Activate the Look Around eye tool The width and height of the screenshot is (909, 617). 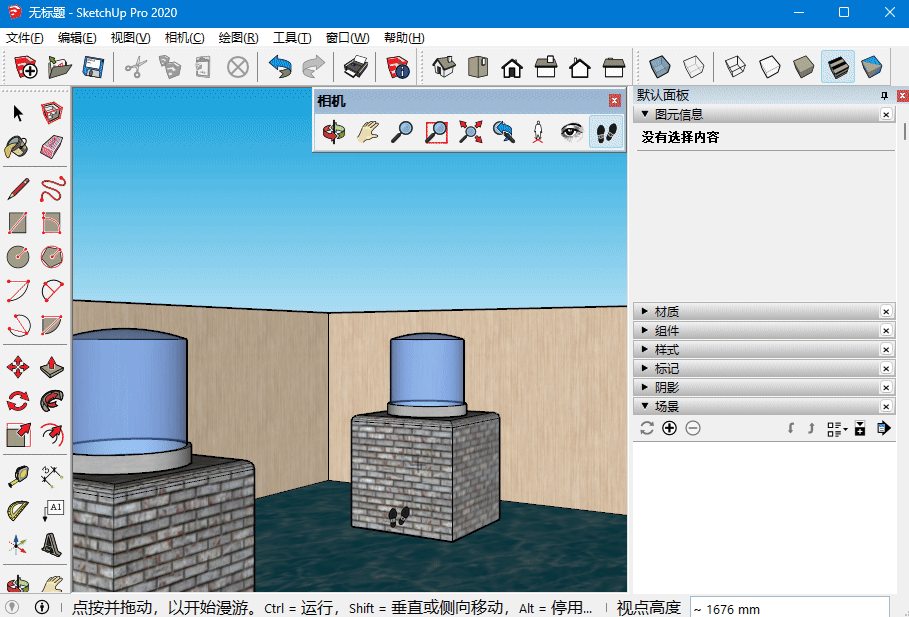click(x=571, y=132)
